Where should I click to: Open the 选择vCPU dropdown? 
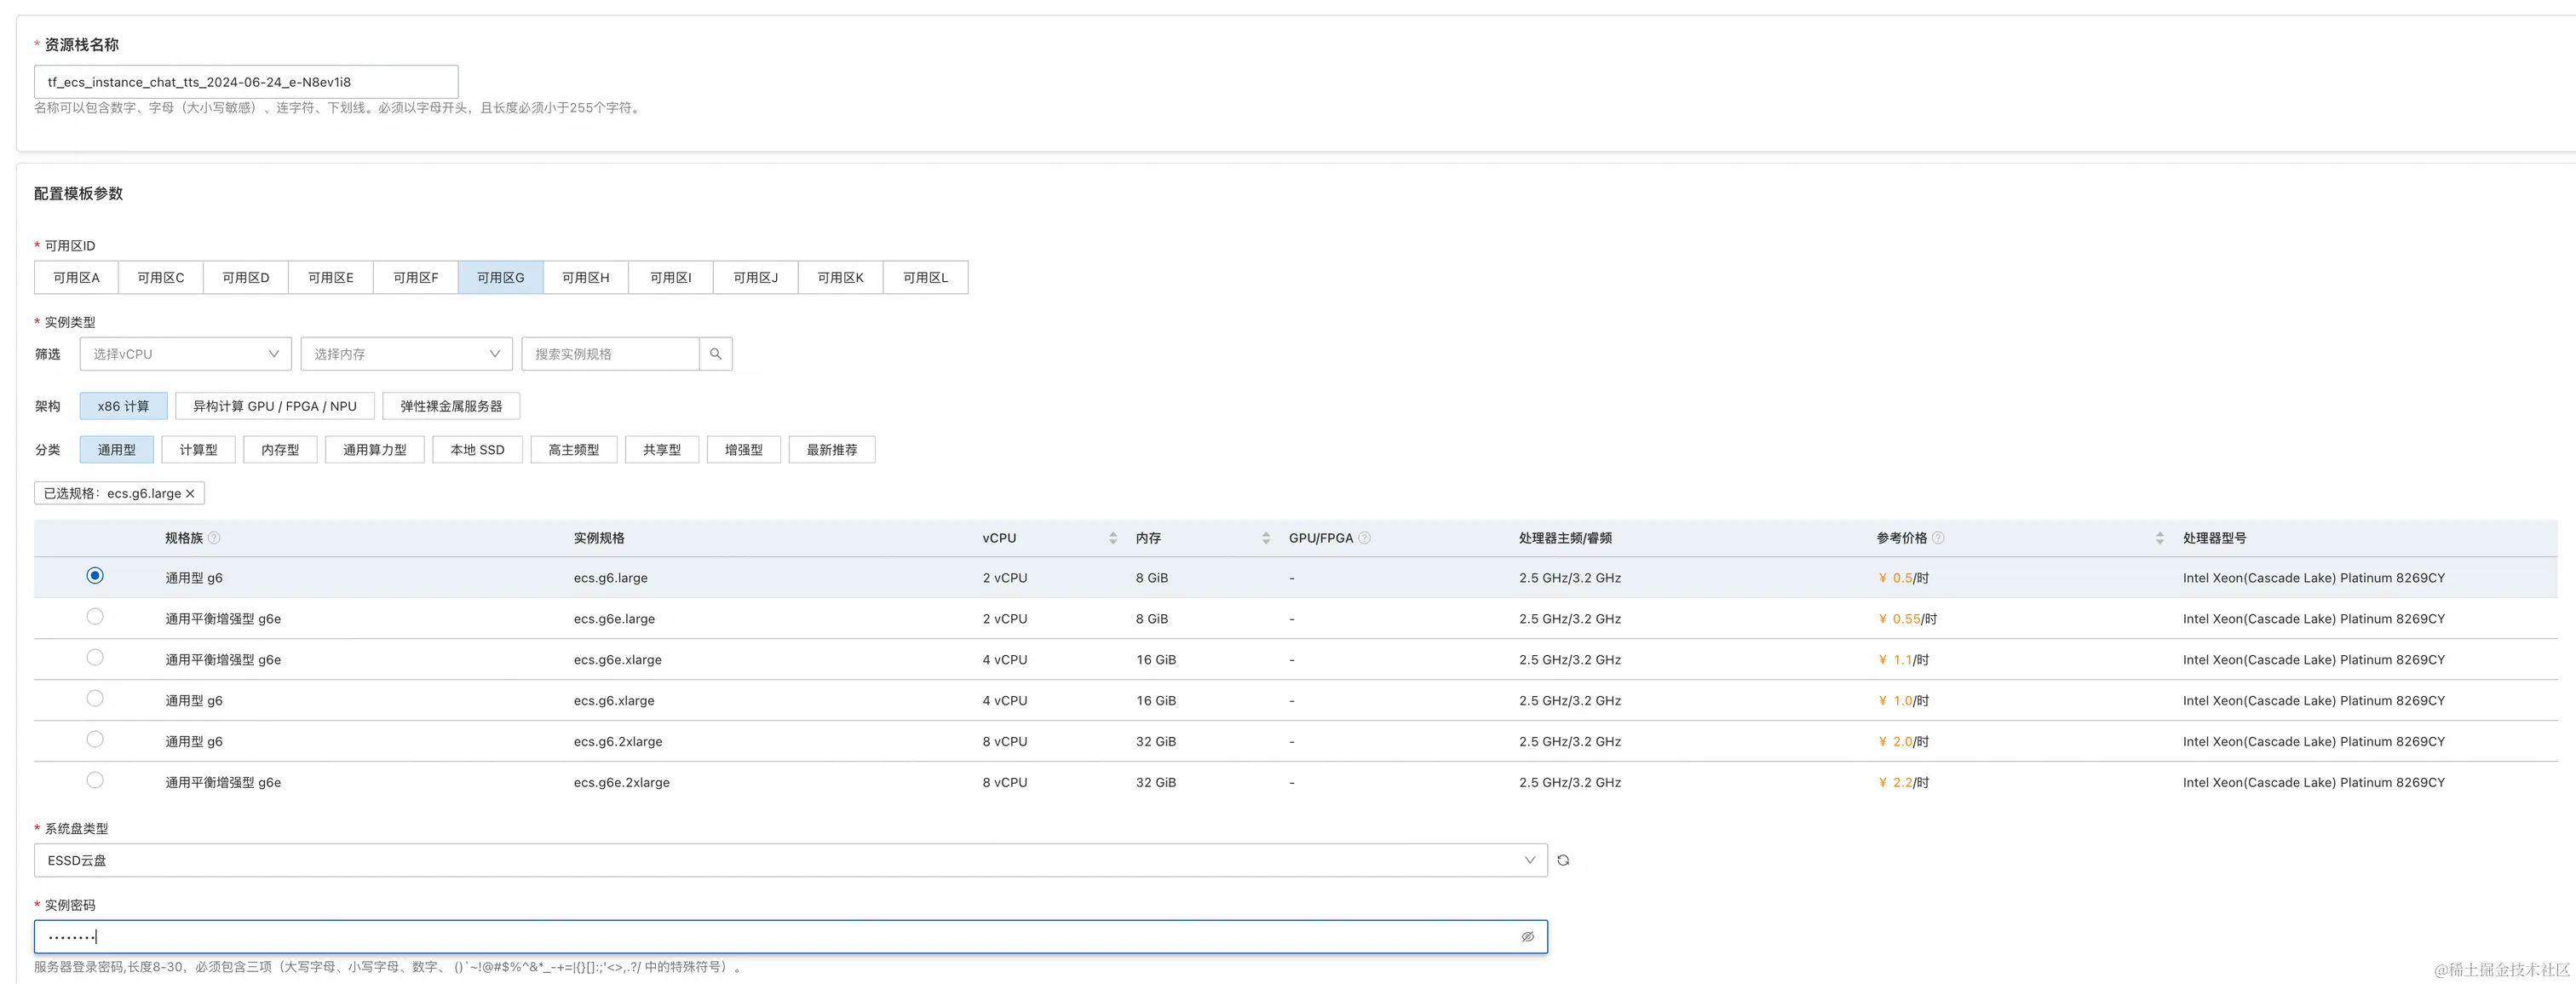[x=185, y=354]
